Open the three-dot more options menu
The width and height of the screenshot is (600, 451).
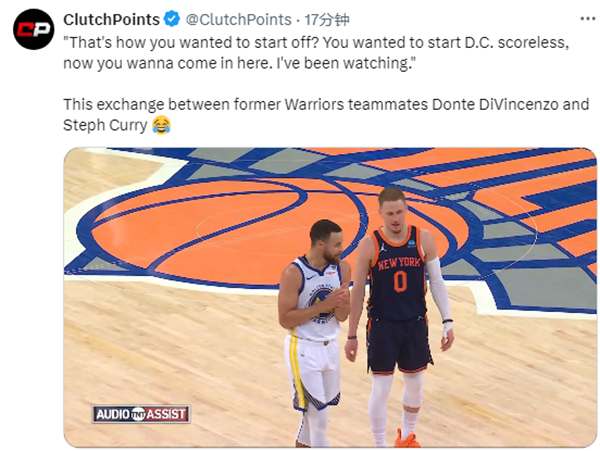click(x=587, y=18)
